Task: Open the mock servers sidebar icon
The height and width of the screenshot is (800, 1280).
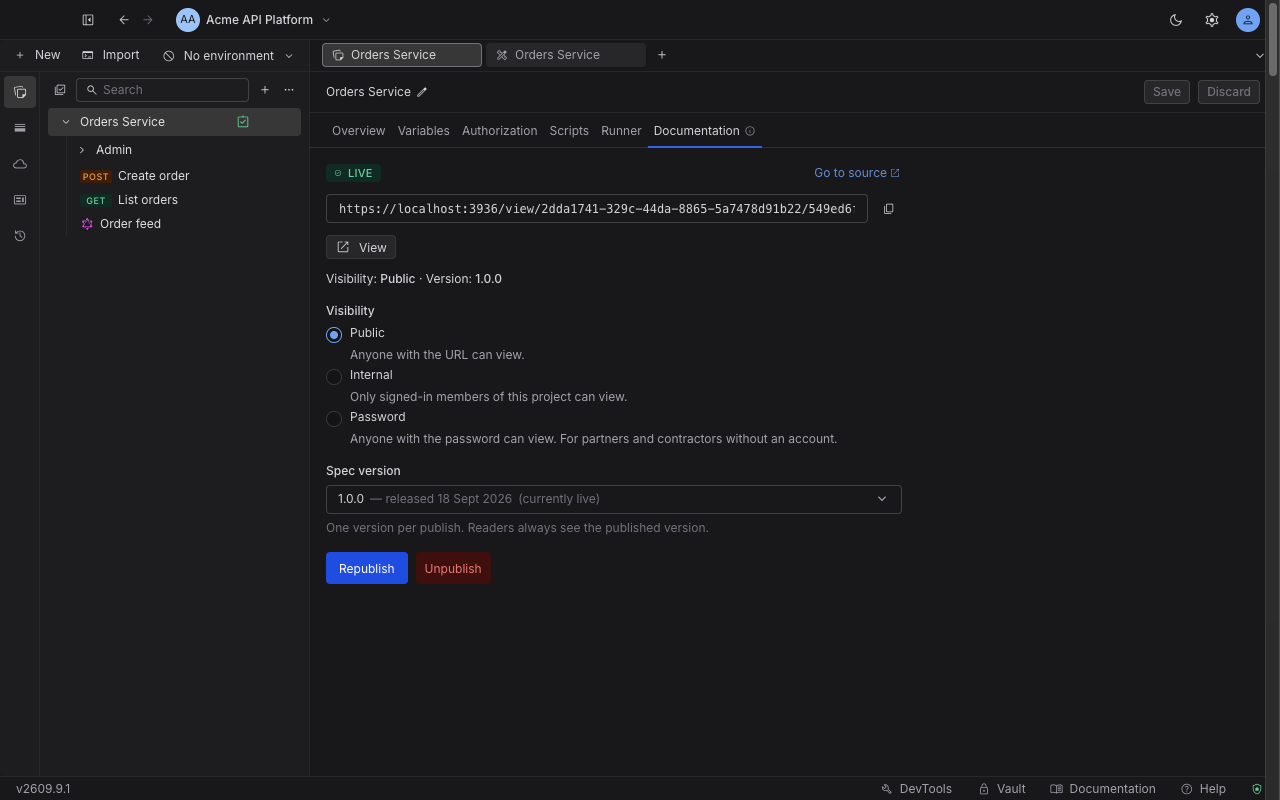Action: (20, 200)
